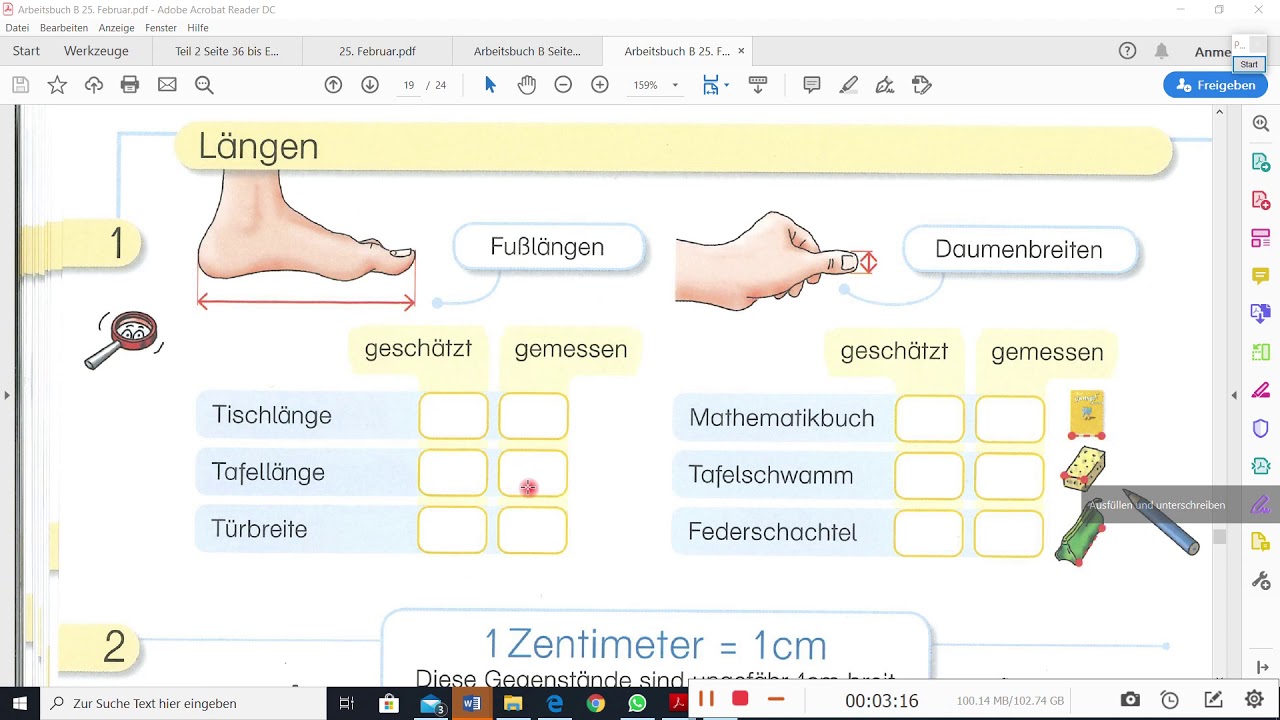Open the notifications bell icon

coord(1161,51)
